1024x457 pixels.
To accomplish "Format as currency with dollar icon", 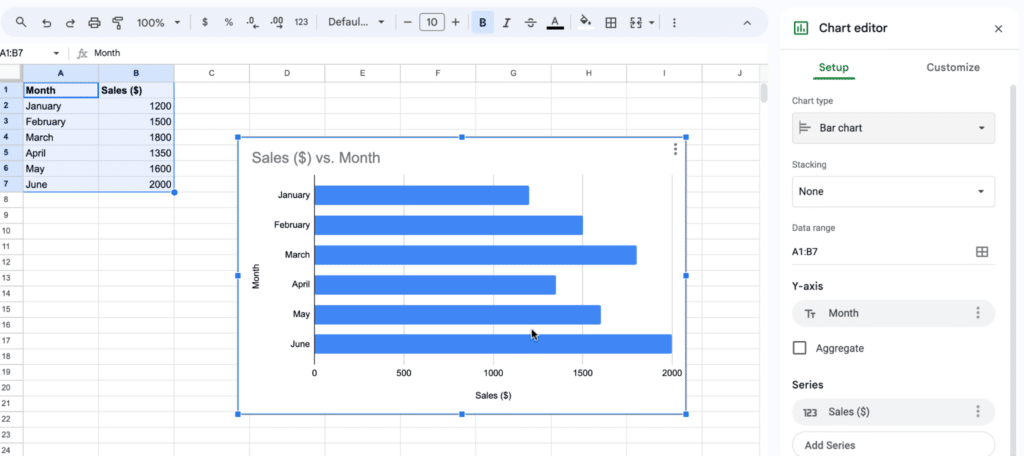I will pyautogui.click(x=205, y=22).
